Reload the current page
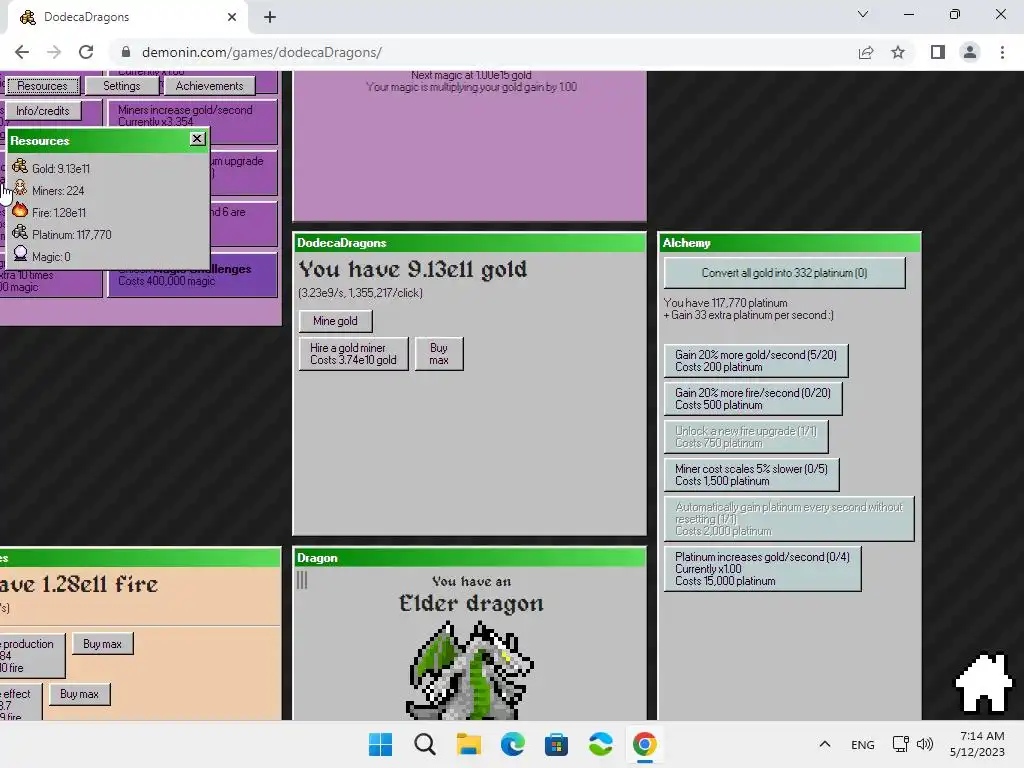 click(x=86, y=52)
